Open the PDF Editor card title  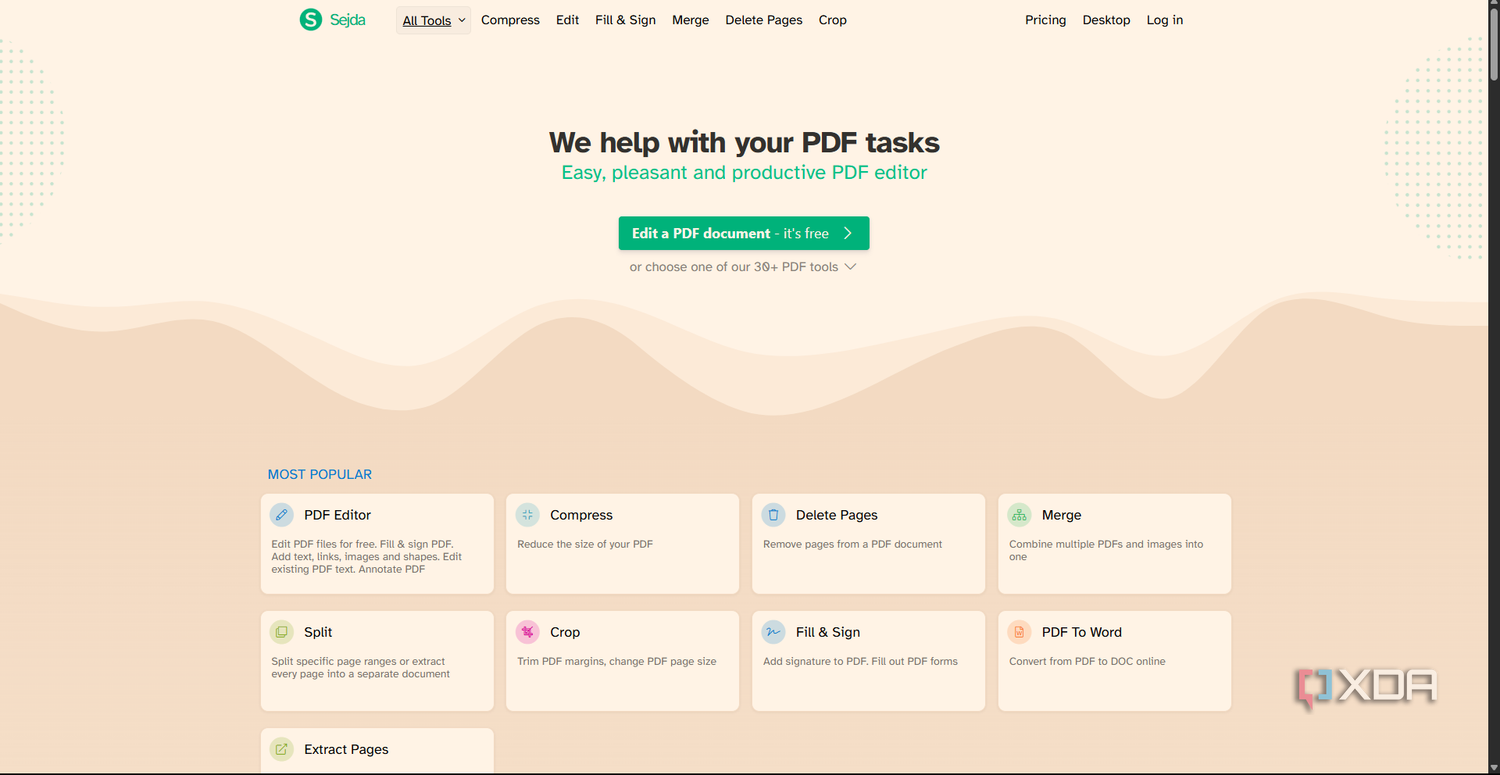pyautogui.click(x=338, y=515)
